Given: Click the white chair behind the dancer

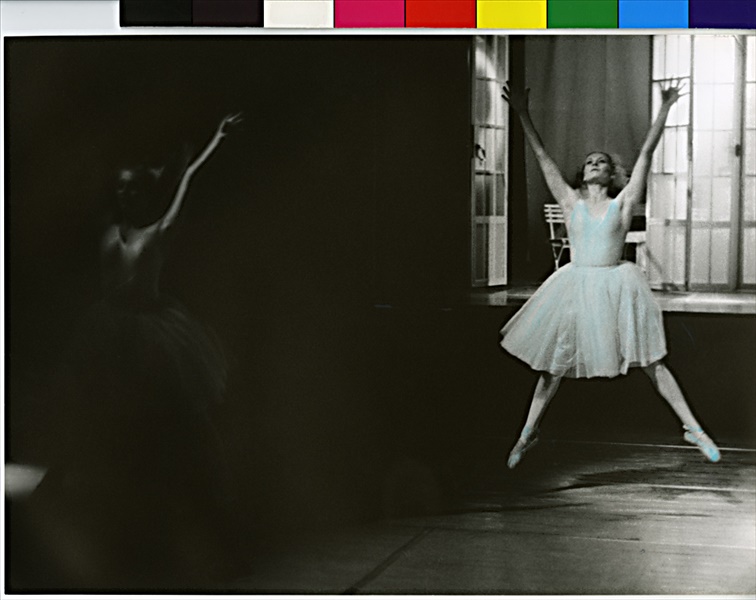Looking at the screenshot, I should 557,234.
